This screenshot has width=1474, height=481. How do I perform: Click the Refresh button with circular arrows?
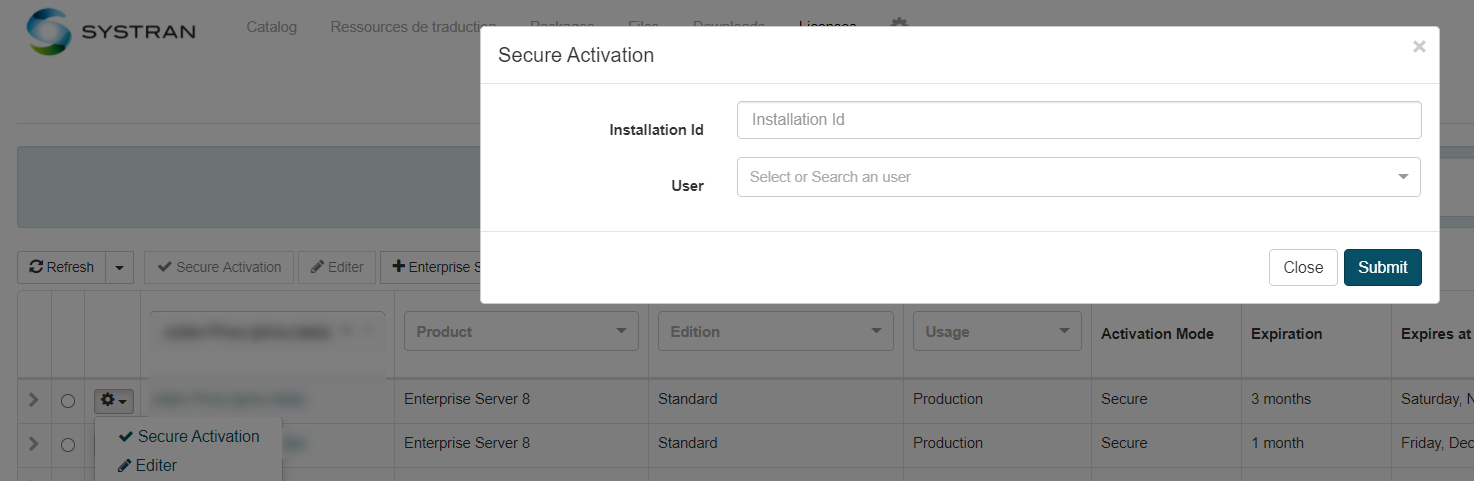pos(62,267)
